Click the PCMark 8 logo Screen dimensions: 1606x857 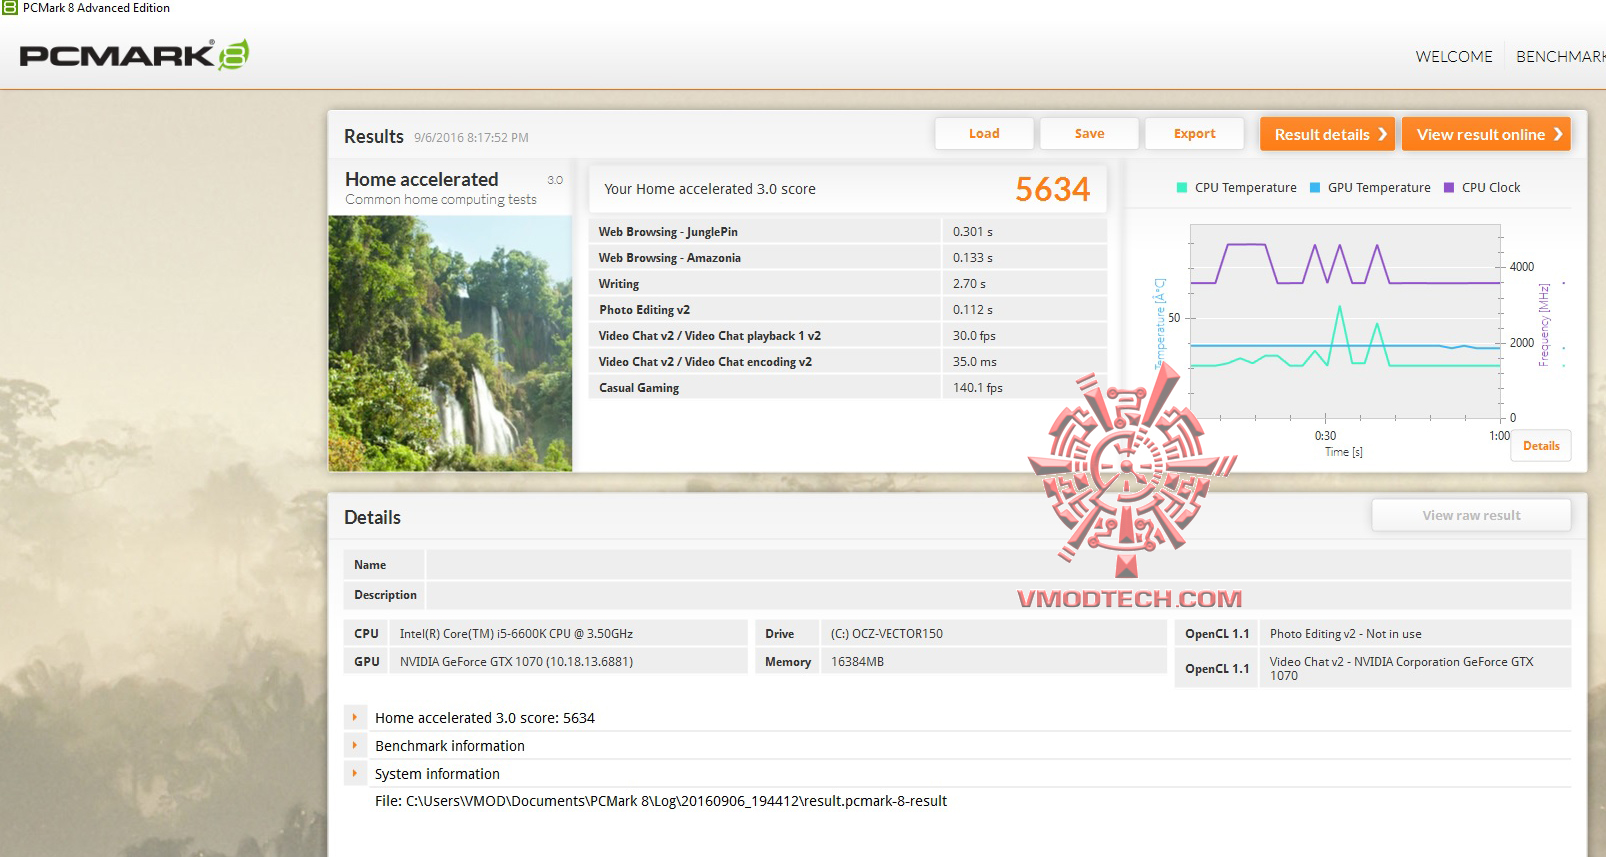(134, 55)
